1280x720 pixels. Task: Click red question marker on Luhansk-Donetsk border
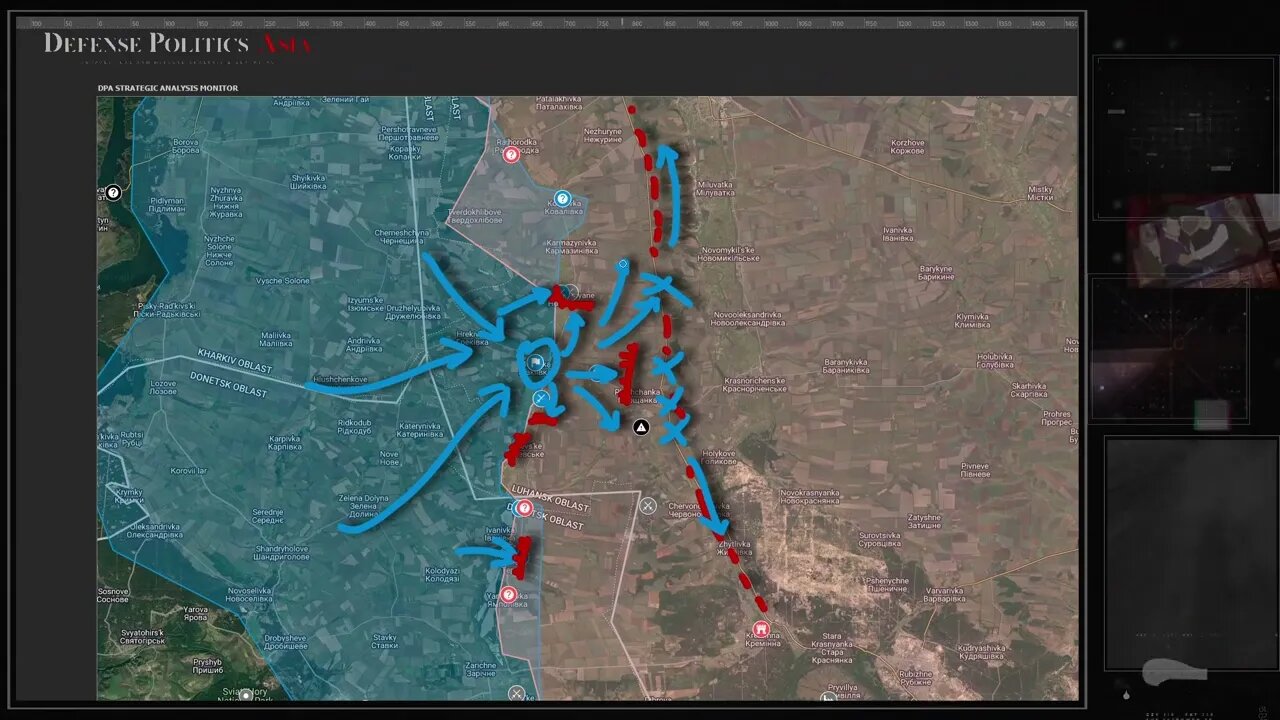(524, 508)
